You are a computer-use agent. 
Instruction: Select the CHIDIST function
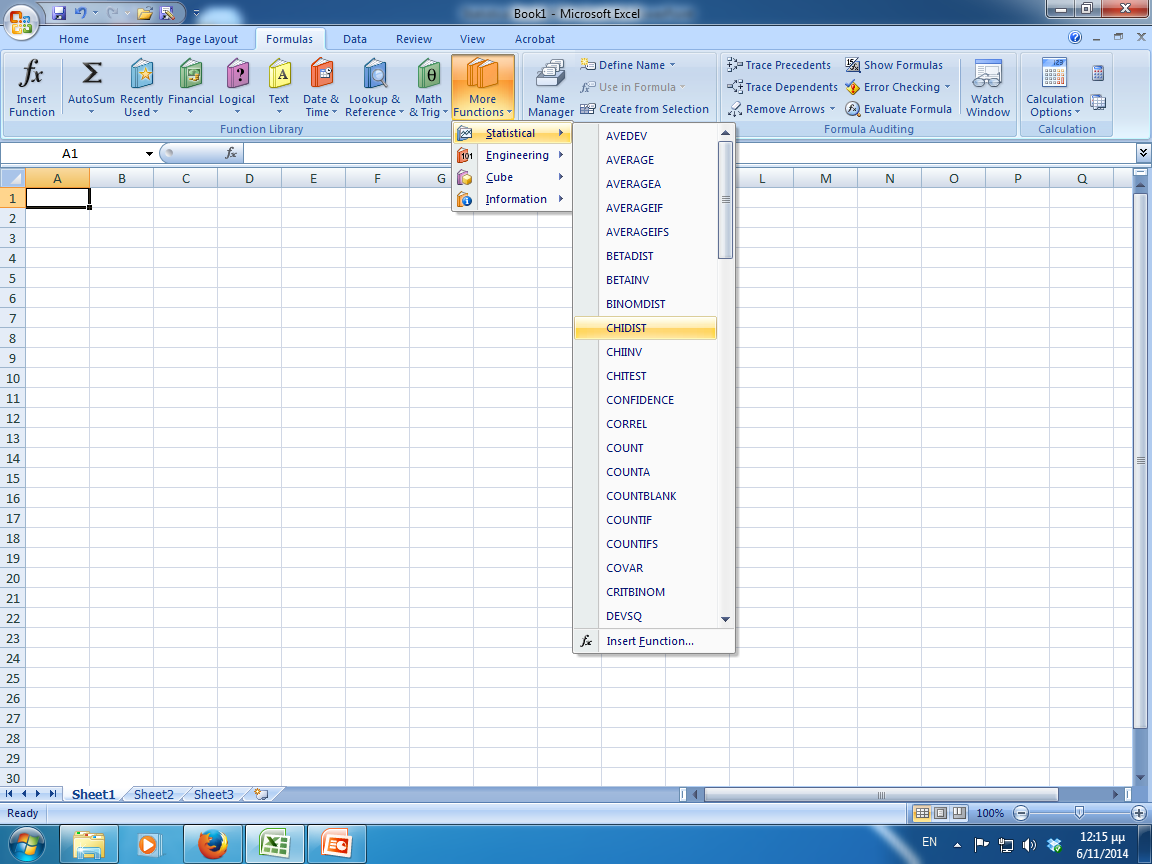point(645,328)
